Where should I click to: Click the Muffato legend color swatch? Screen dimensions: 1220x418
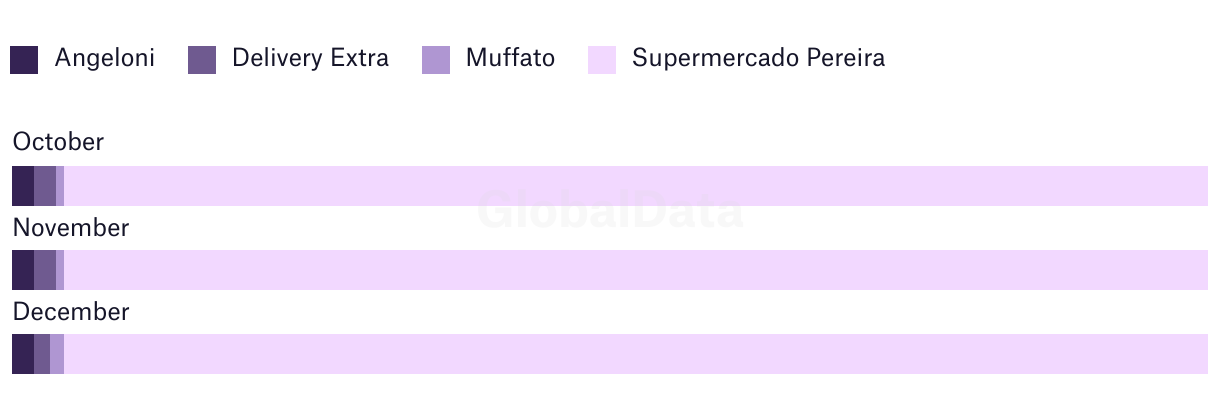click(x=436, y=60)
